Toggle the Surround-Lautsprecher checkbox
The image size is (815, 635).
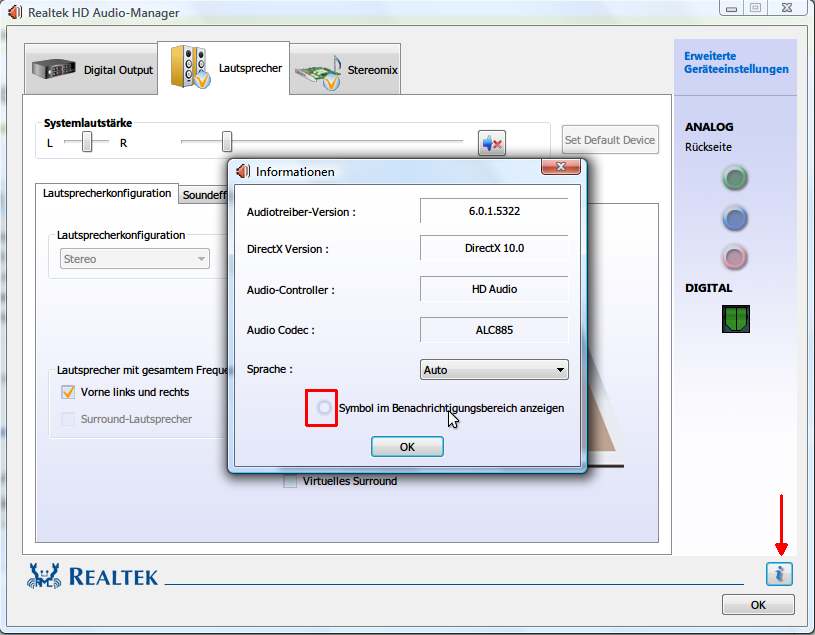(x=68, y=419)
